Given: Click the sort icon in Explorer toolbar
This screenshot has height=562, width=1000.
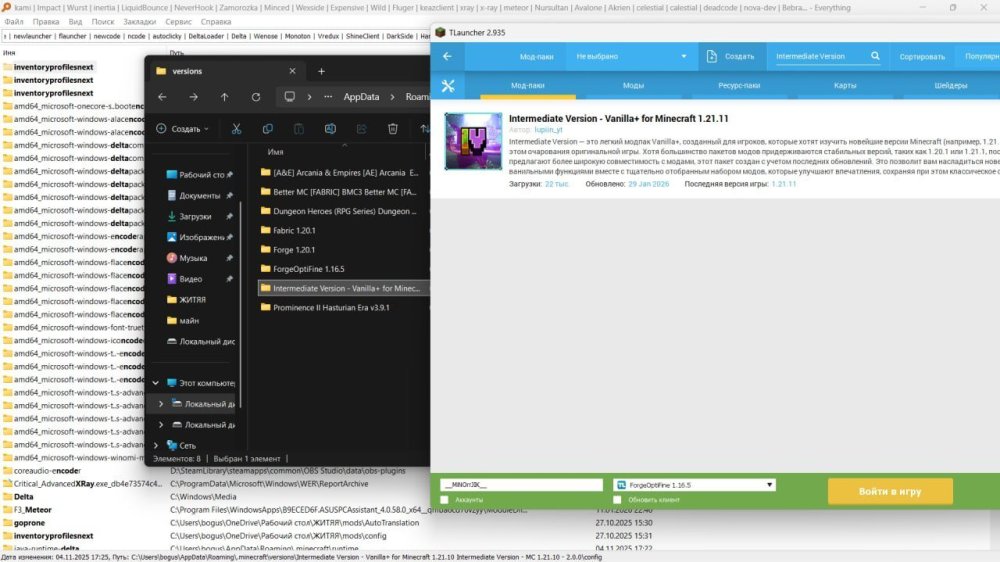Looking at the screenshot, I should click(x=424, y=129).
